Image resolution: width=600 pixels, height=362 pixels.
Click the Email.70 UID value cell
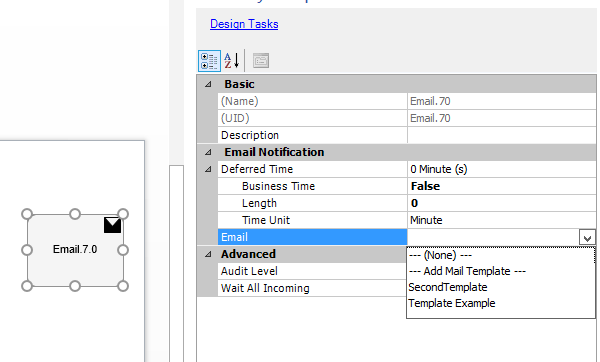(x=502, y=118)
